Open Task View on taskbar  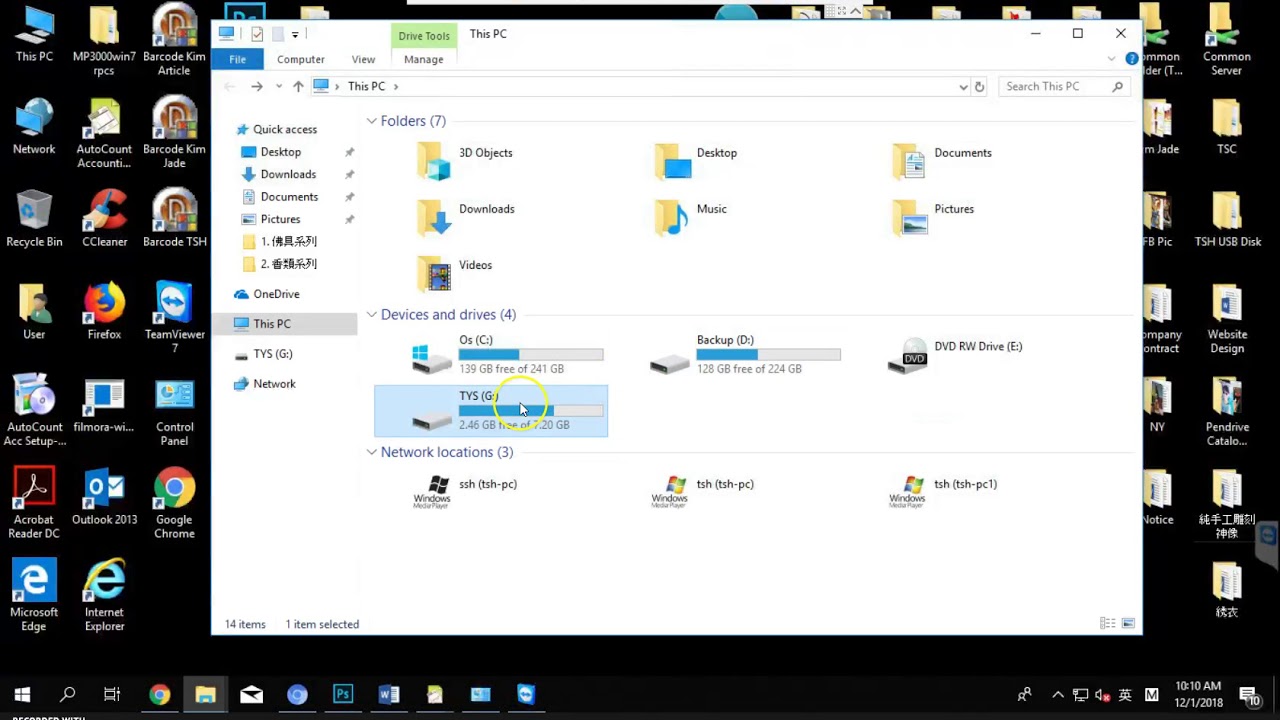click(112, 694)
